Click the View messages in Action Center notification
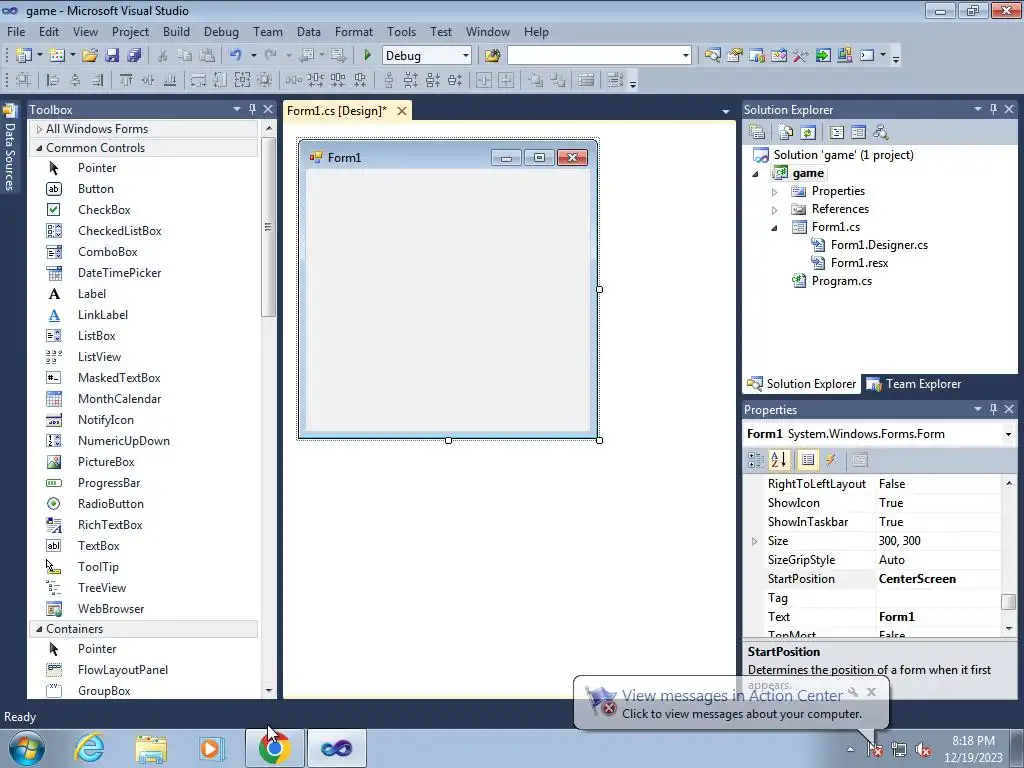The image size is (1024, 768). click(731, 704)
